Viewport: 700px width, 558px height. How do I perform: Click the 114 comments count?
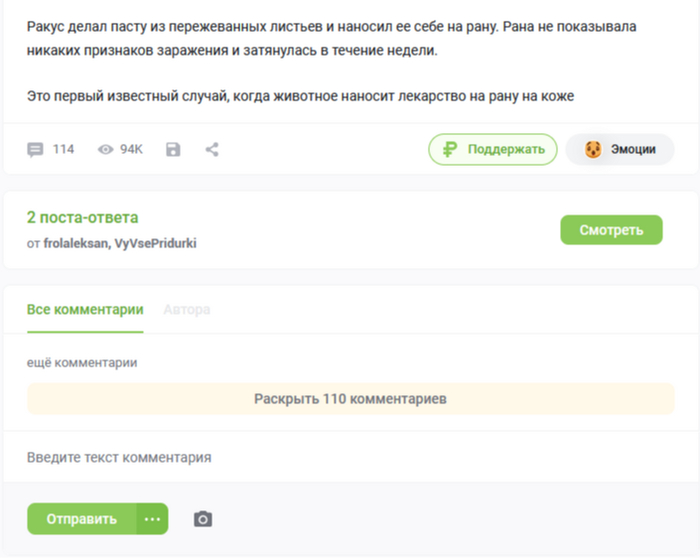[63, 149]
